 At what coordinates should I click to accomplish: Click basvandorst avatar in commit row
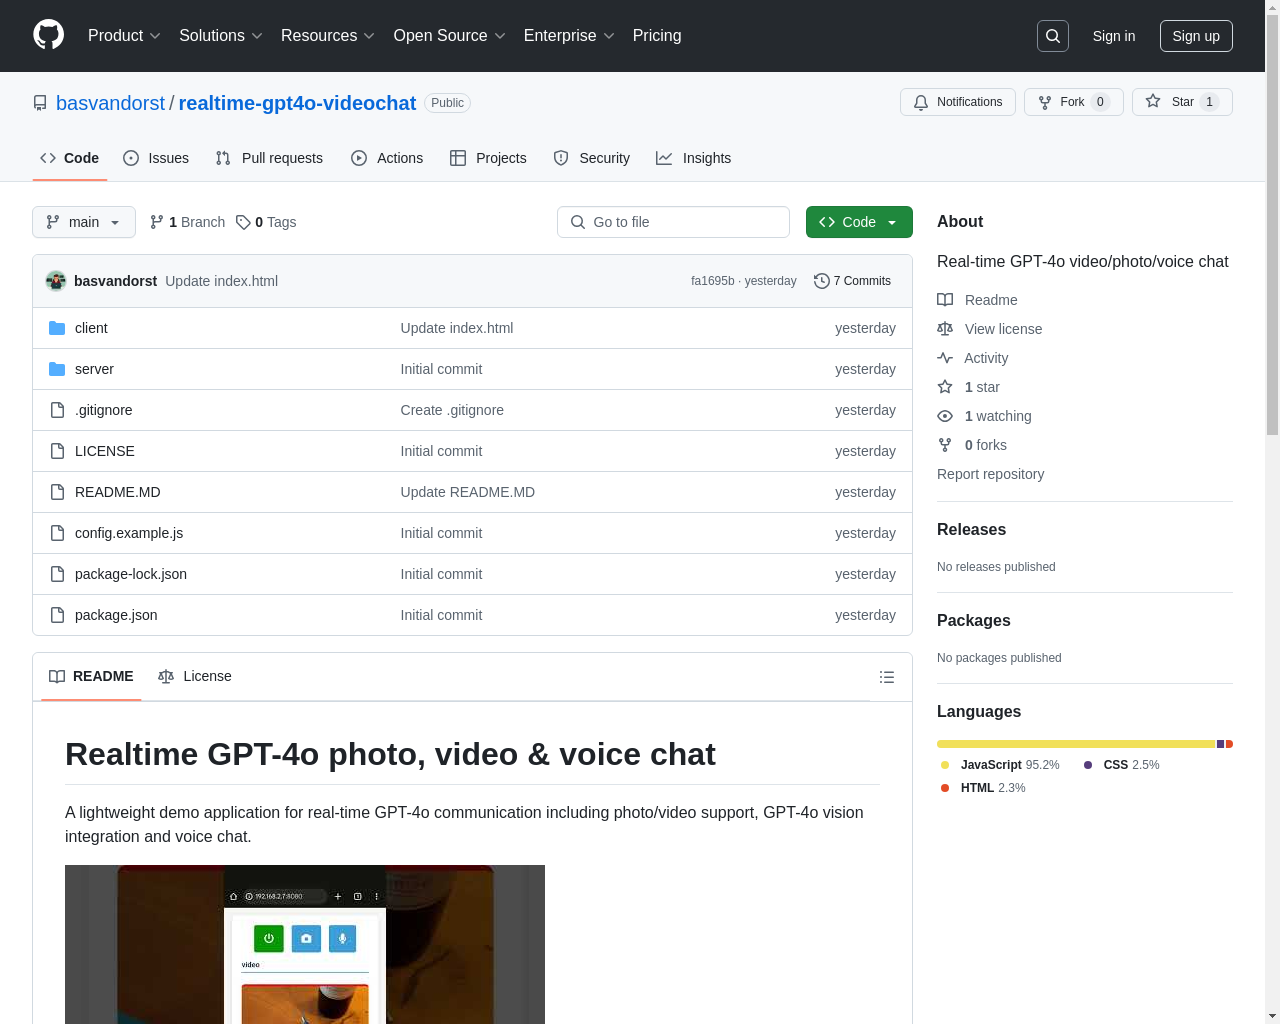[56, 281]
